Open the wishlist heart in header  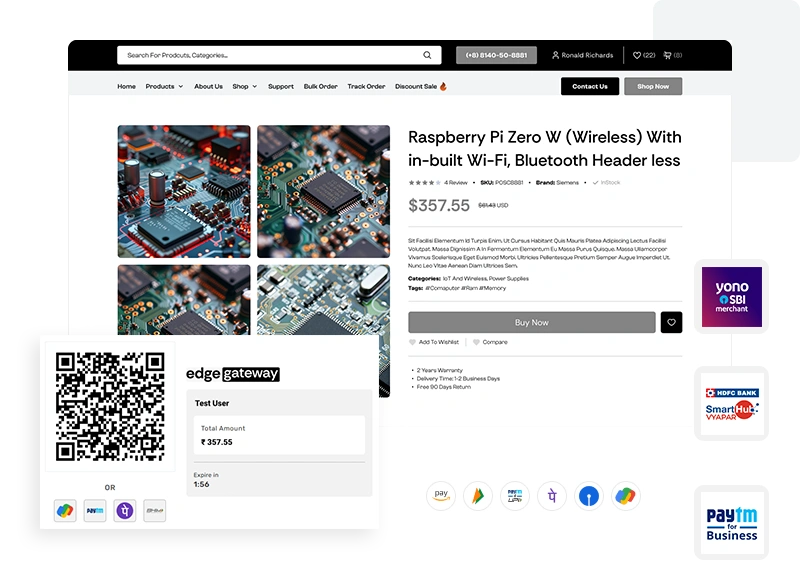click(637, 55)
